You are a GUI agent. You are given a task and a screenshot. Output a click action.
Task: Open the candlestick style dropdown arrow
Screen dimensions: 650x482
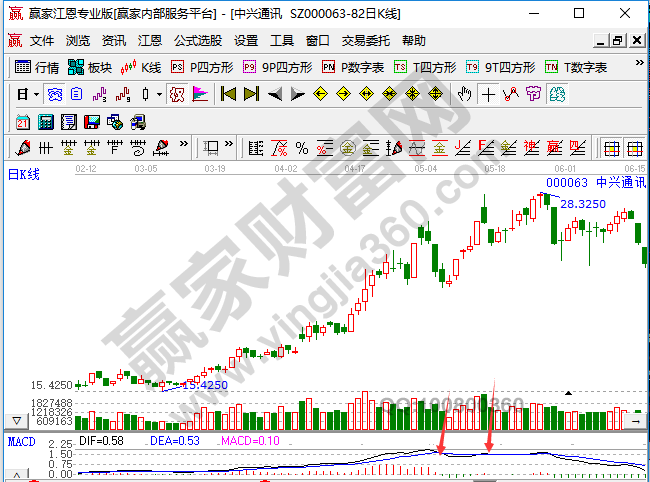click(x=158, y=94)
